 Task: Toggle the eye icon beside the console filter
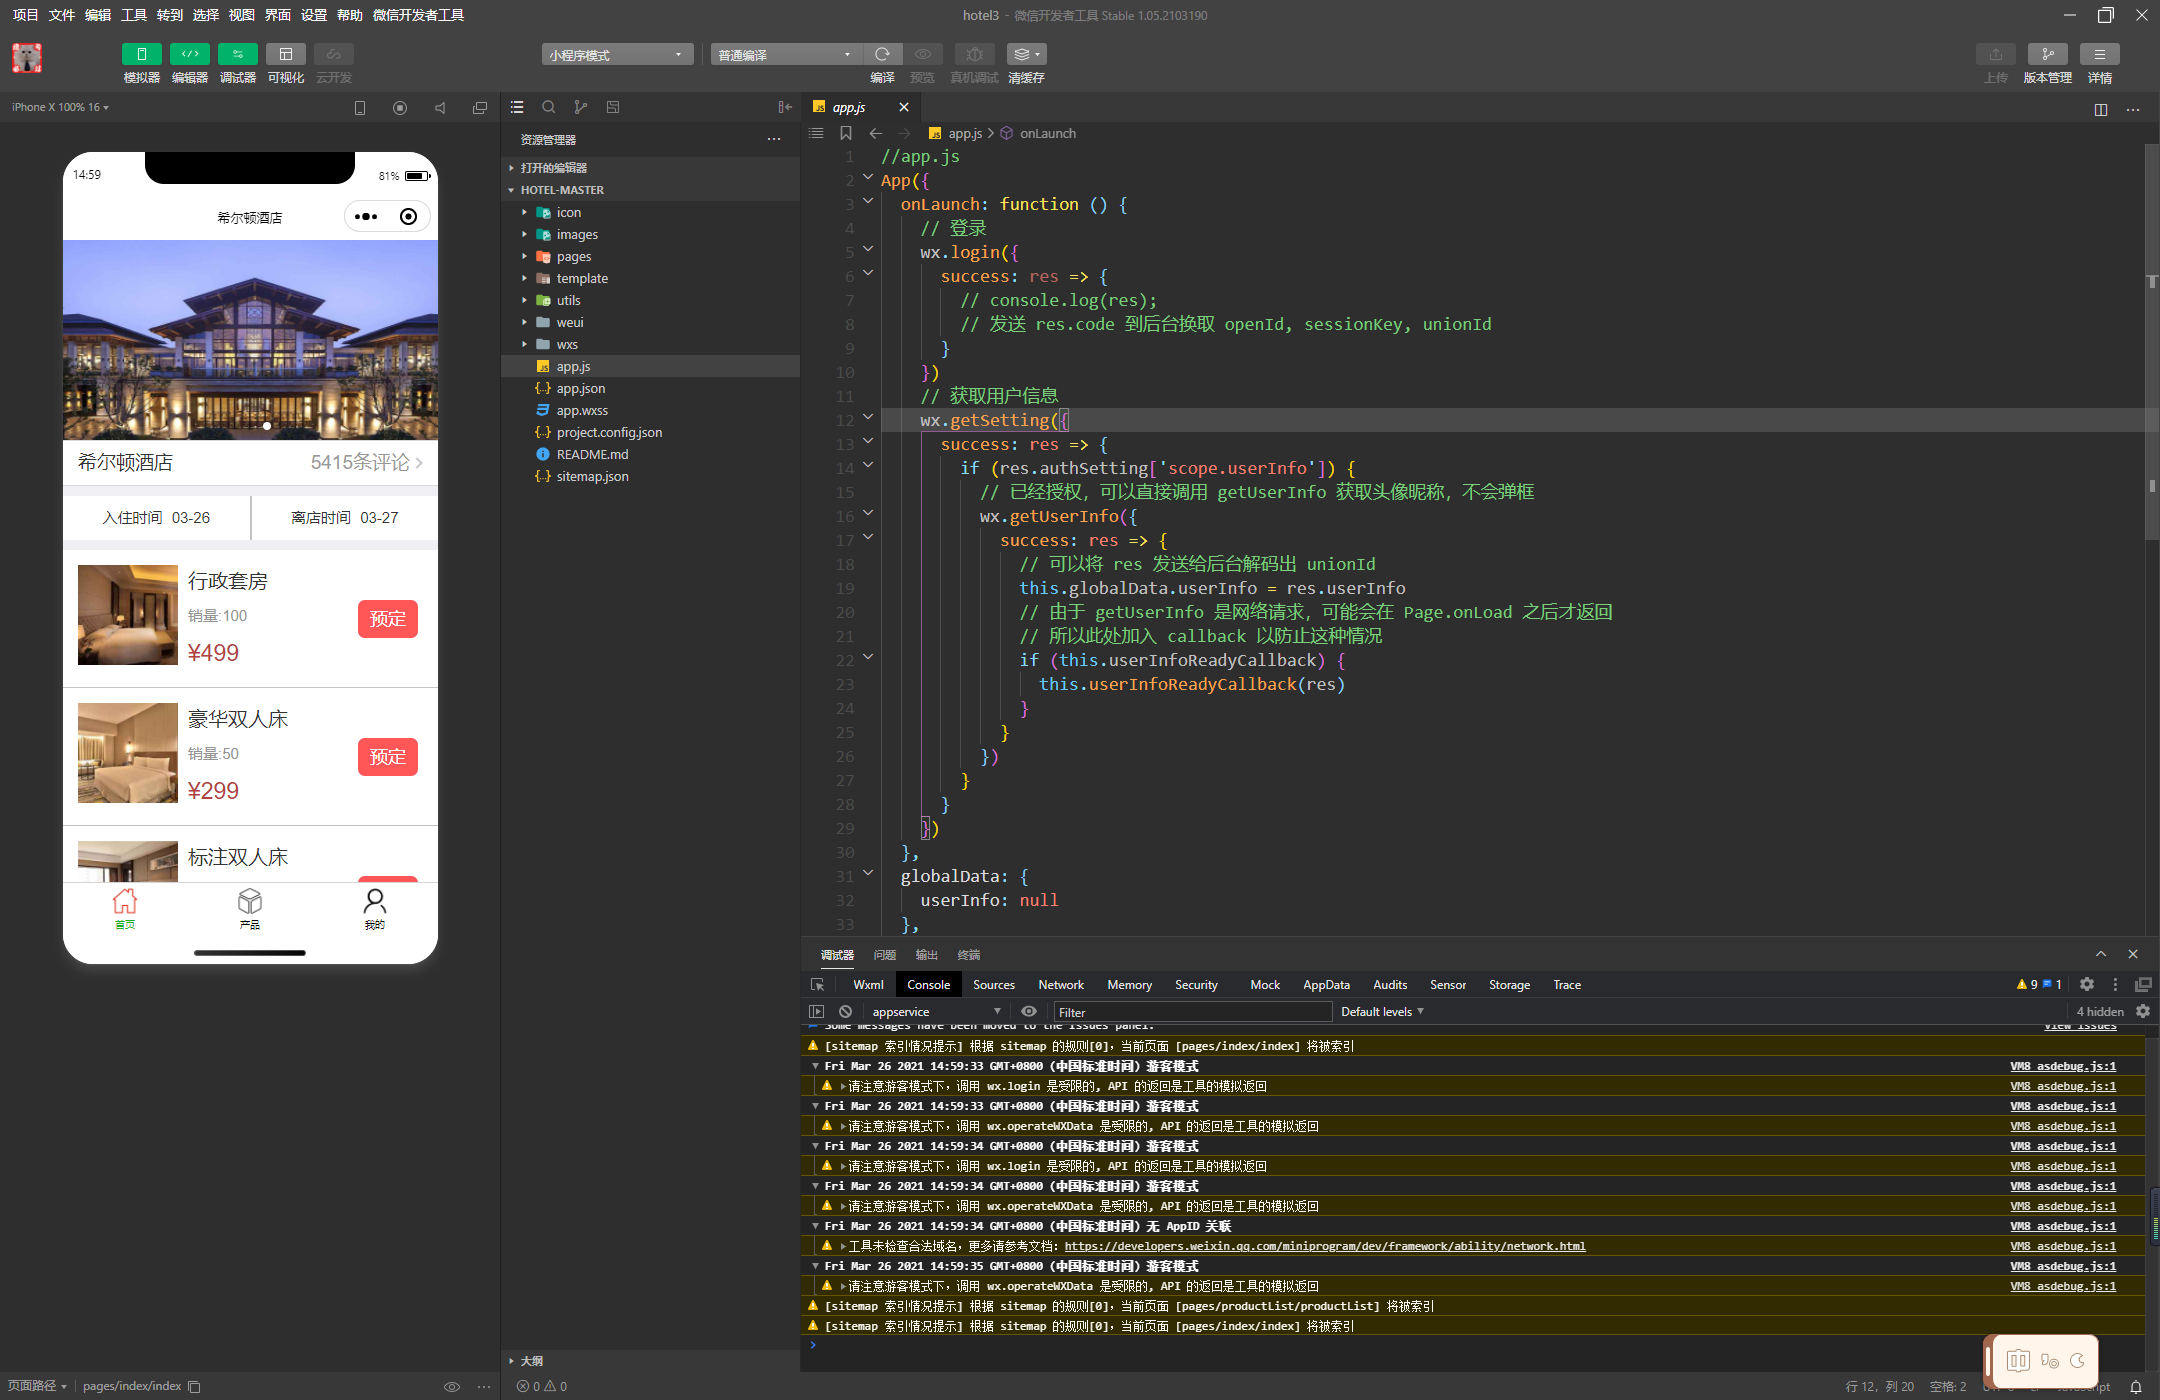1028,1011
